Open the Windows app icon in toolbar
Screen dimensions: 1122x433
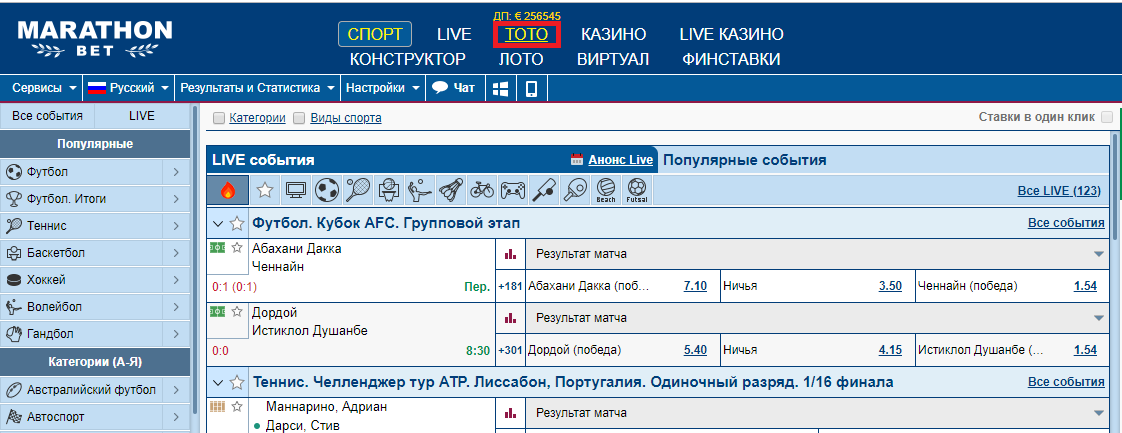click(500, 88)
